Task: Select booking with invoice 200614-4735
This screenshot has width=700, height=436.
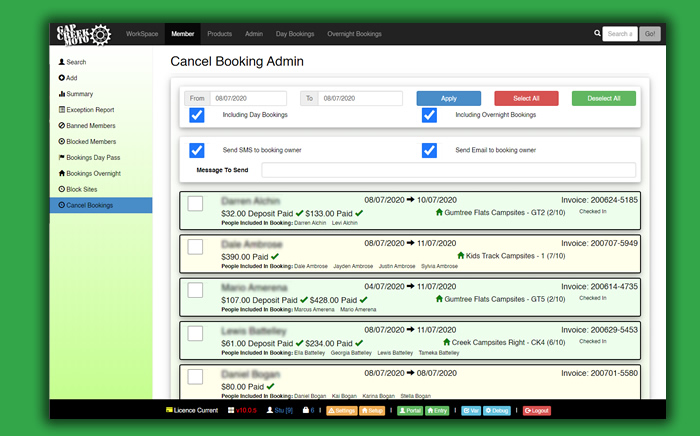Action: coord(195,290)
